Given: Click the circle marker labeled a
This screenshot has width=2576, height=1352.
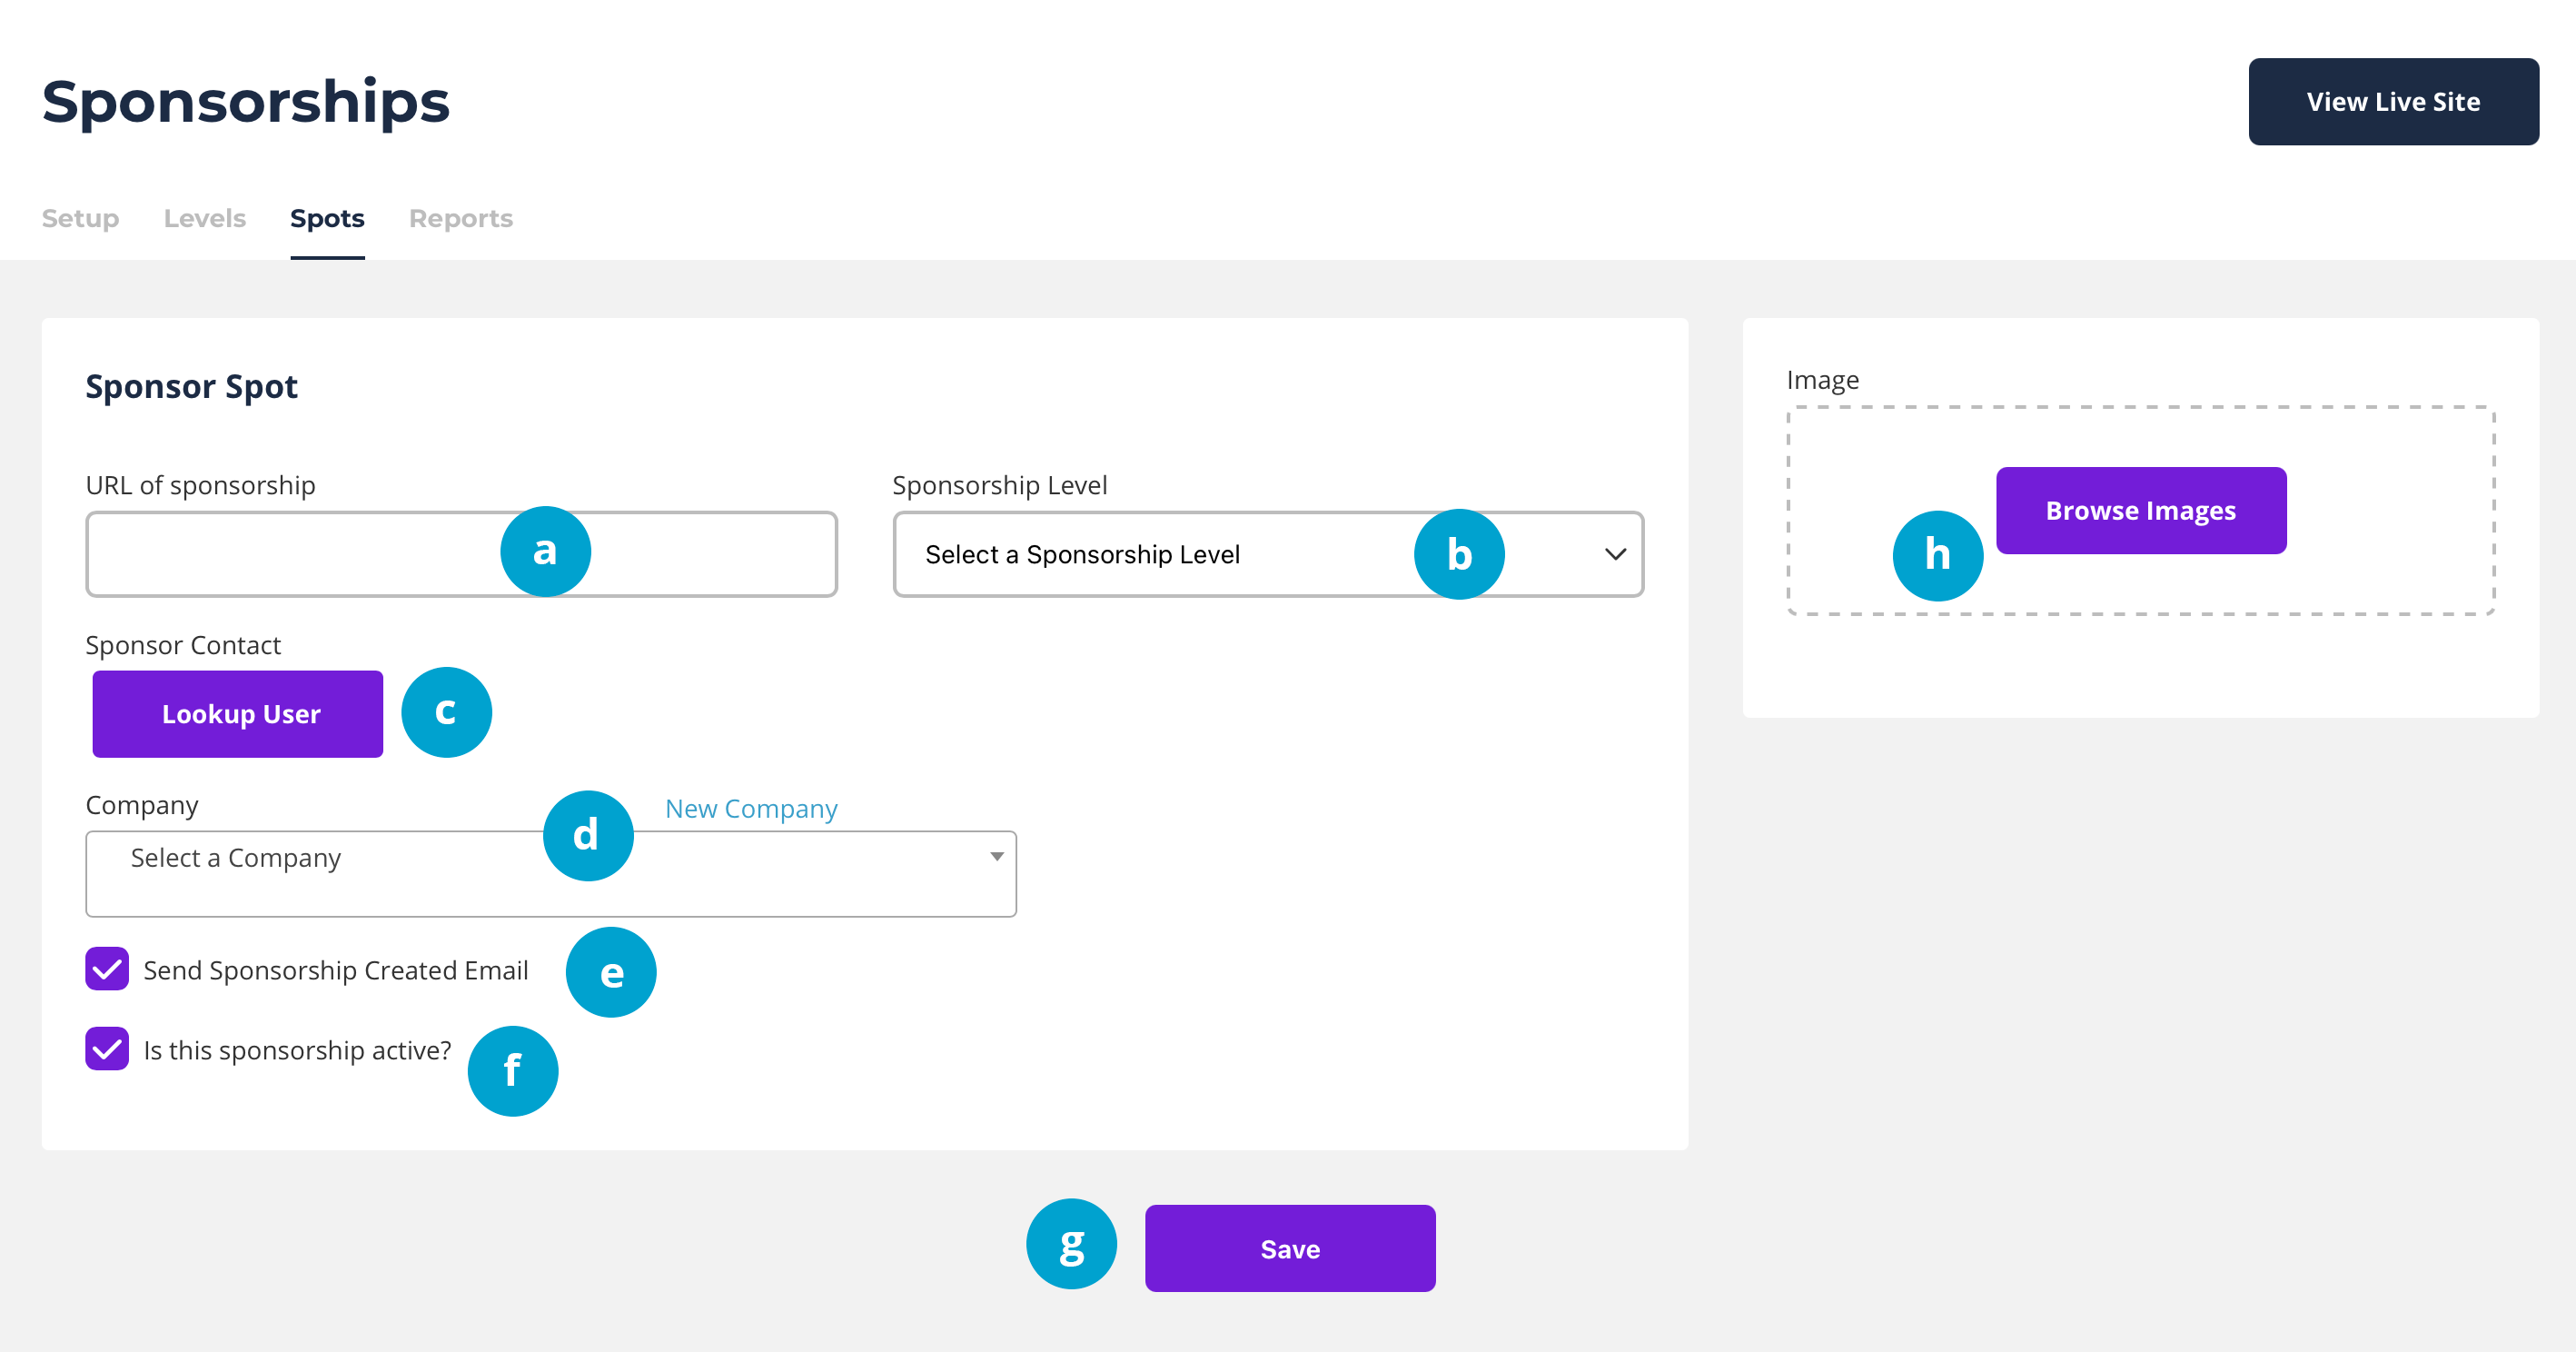Looking at the screenshot, I should (545, 551).
